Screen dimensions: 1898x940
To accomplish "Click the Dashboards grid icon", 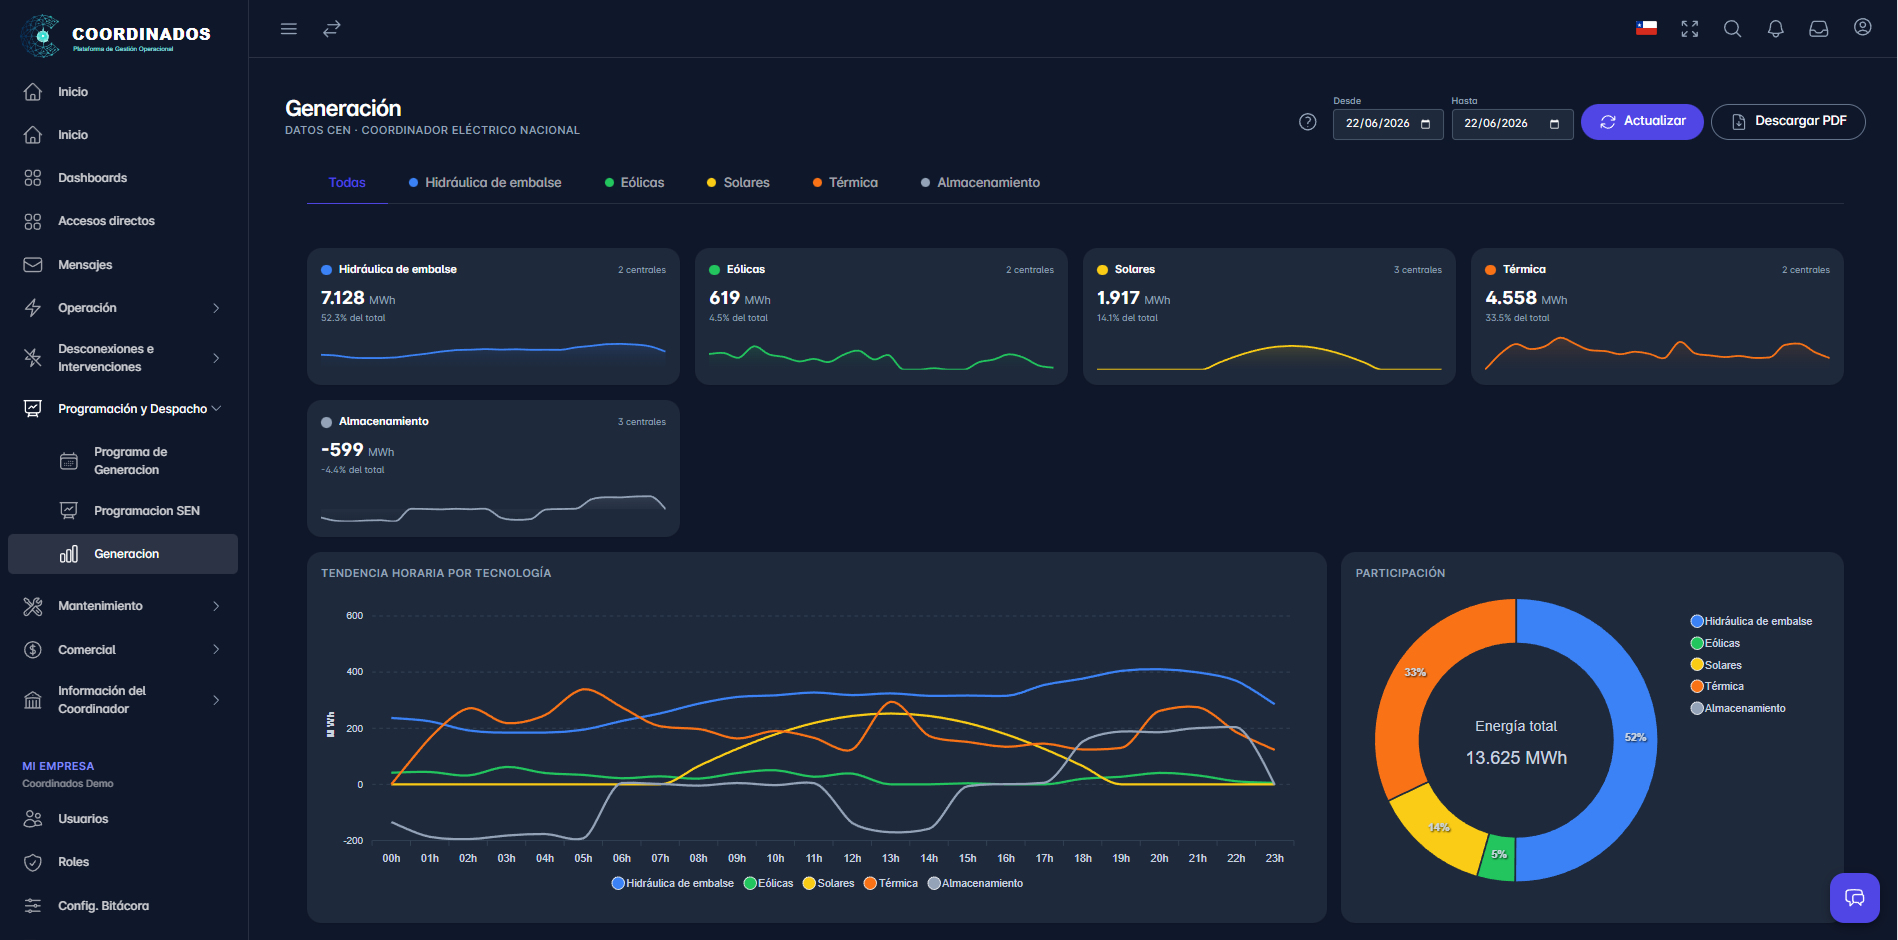I will [x=33, y=178].
